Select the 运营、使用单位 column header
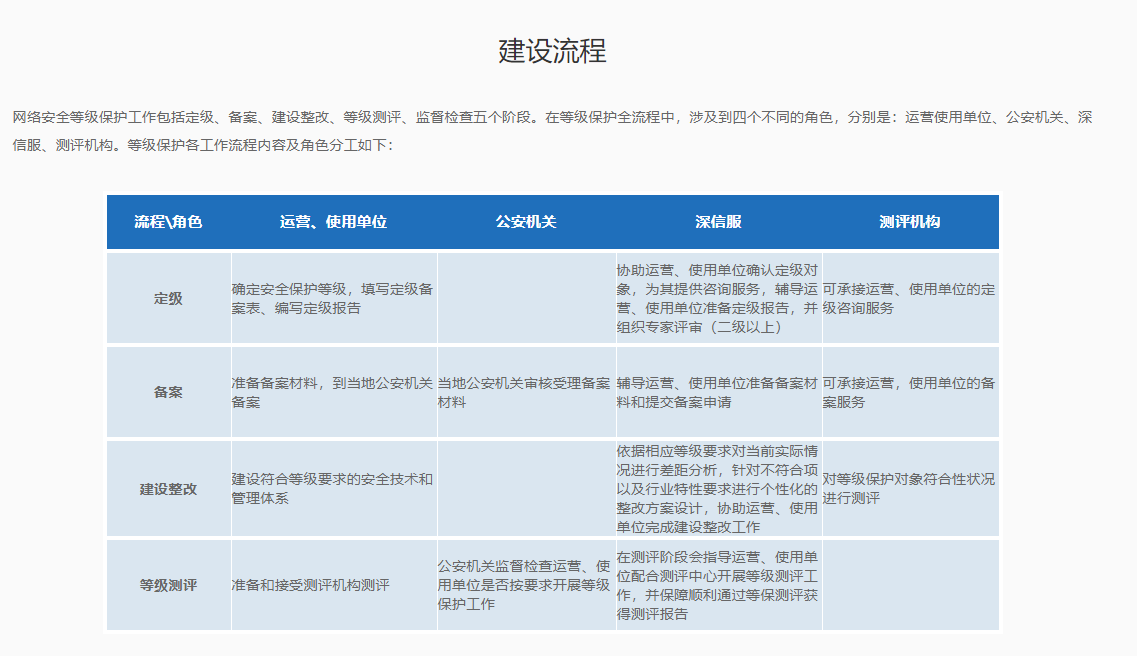 (x=334, y=222)
